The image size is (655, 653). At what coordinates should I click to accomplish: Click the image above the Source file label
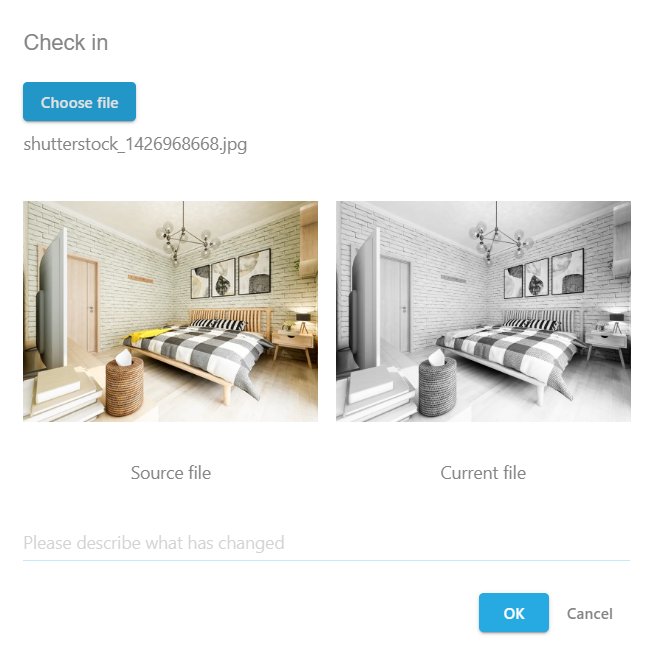click(170, 311)
